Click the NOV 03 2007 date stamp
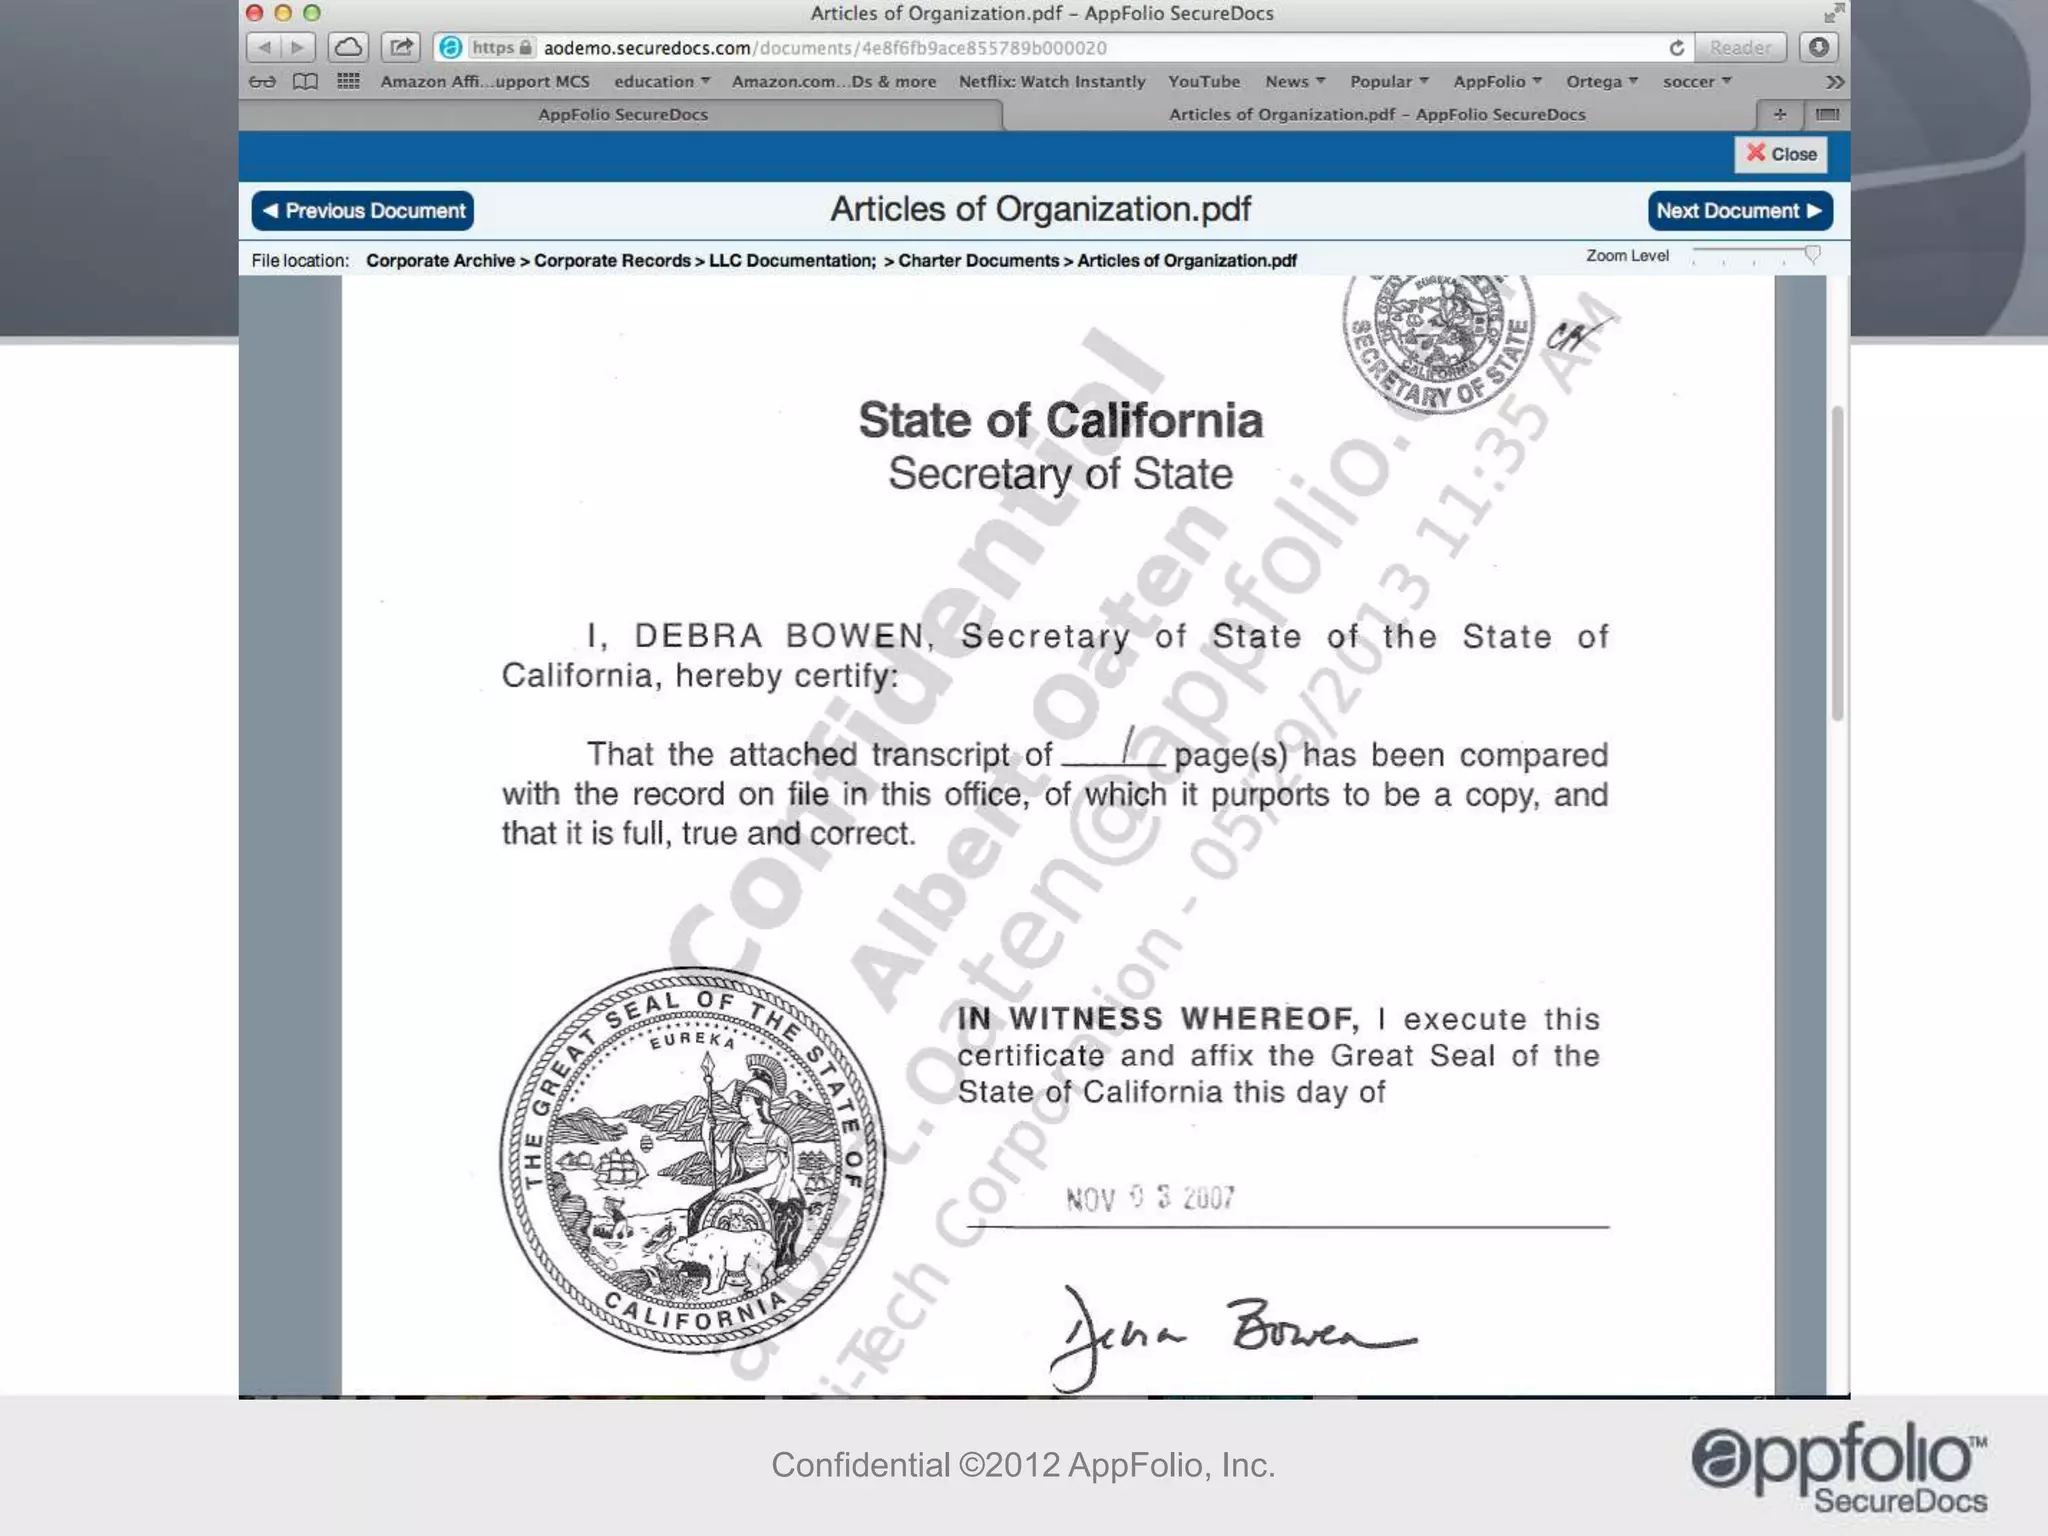Screen dimensions: 2048x1536 (x=1150, y=1198)
